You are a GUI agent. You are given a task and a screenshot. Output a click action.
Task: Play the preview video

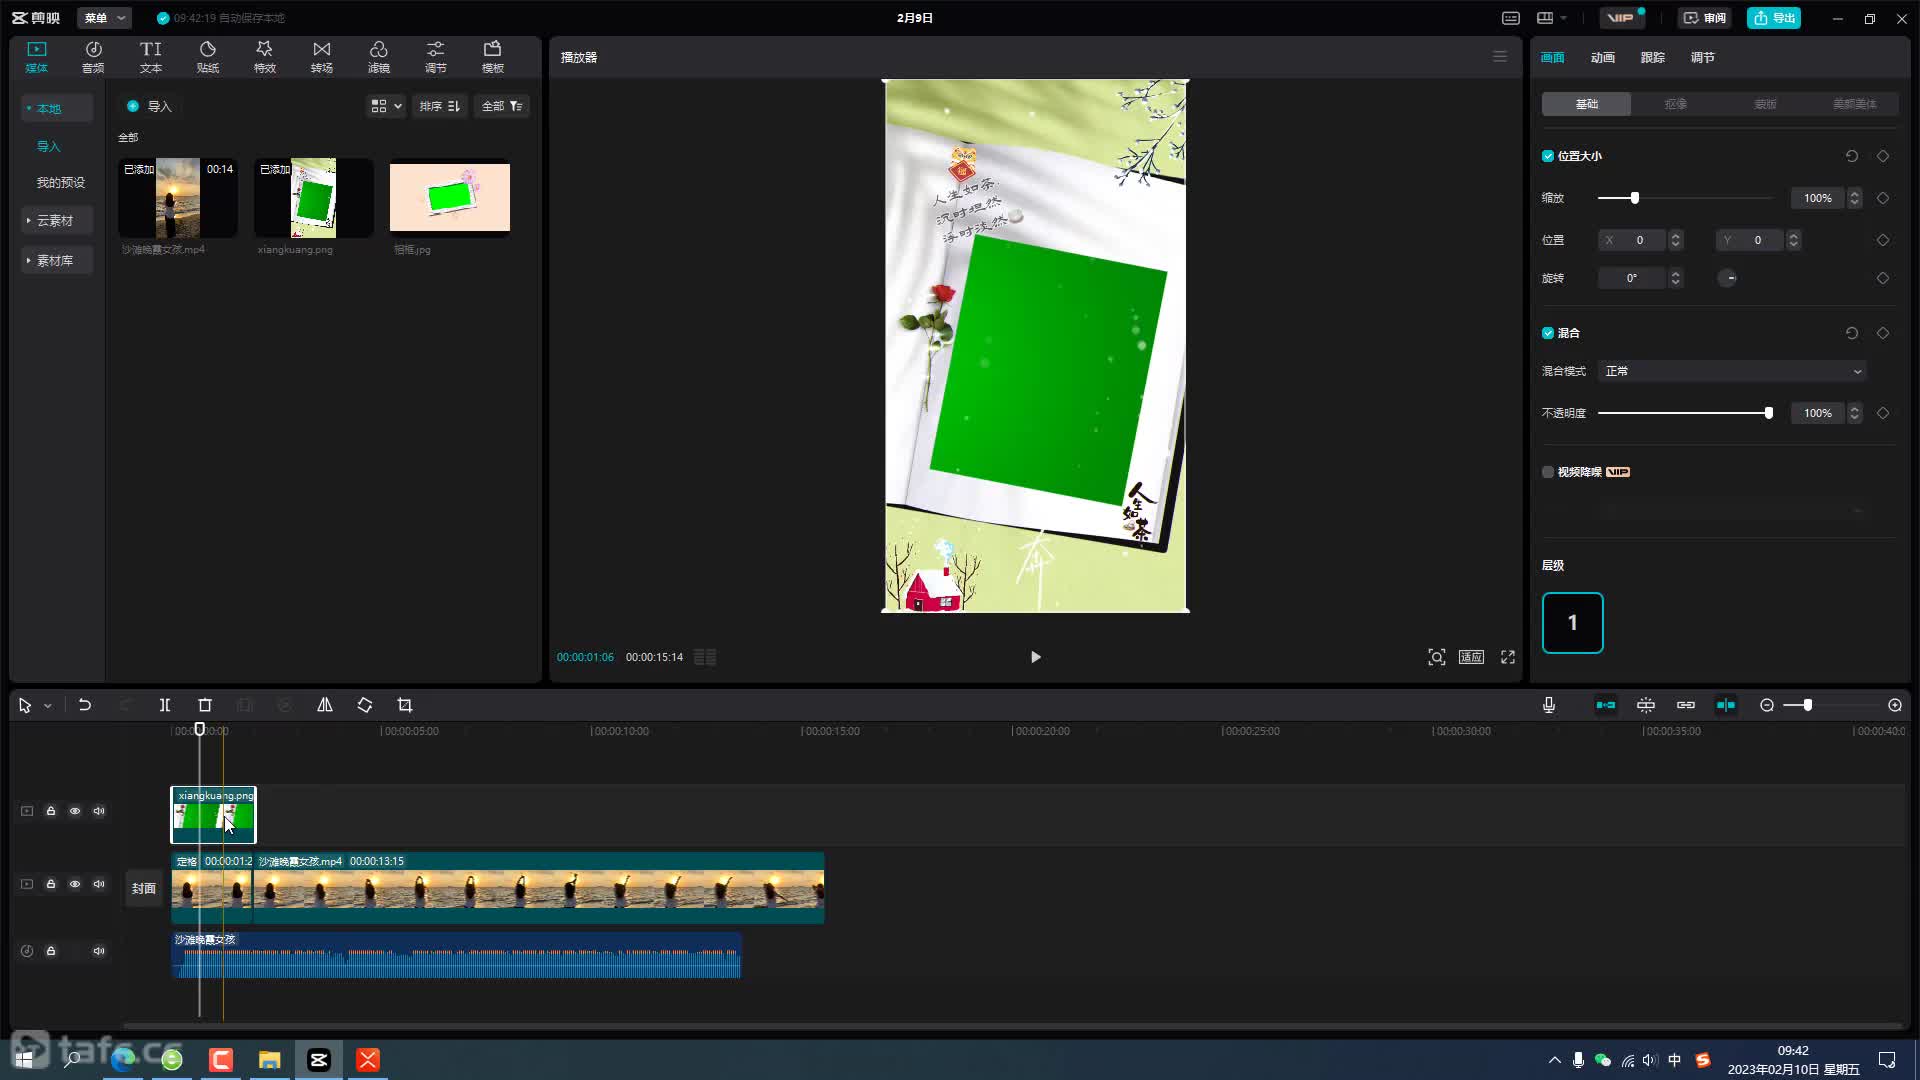pos(1035,657)
